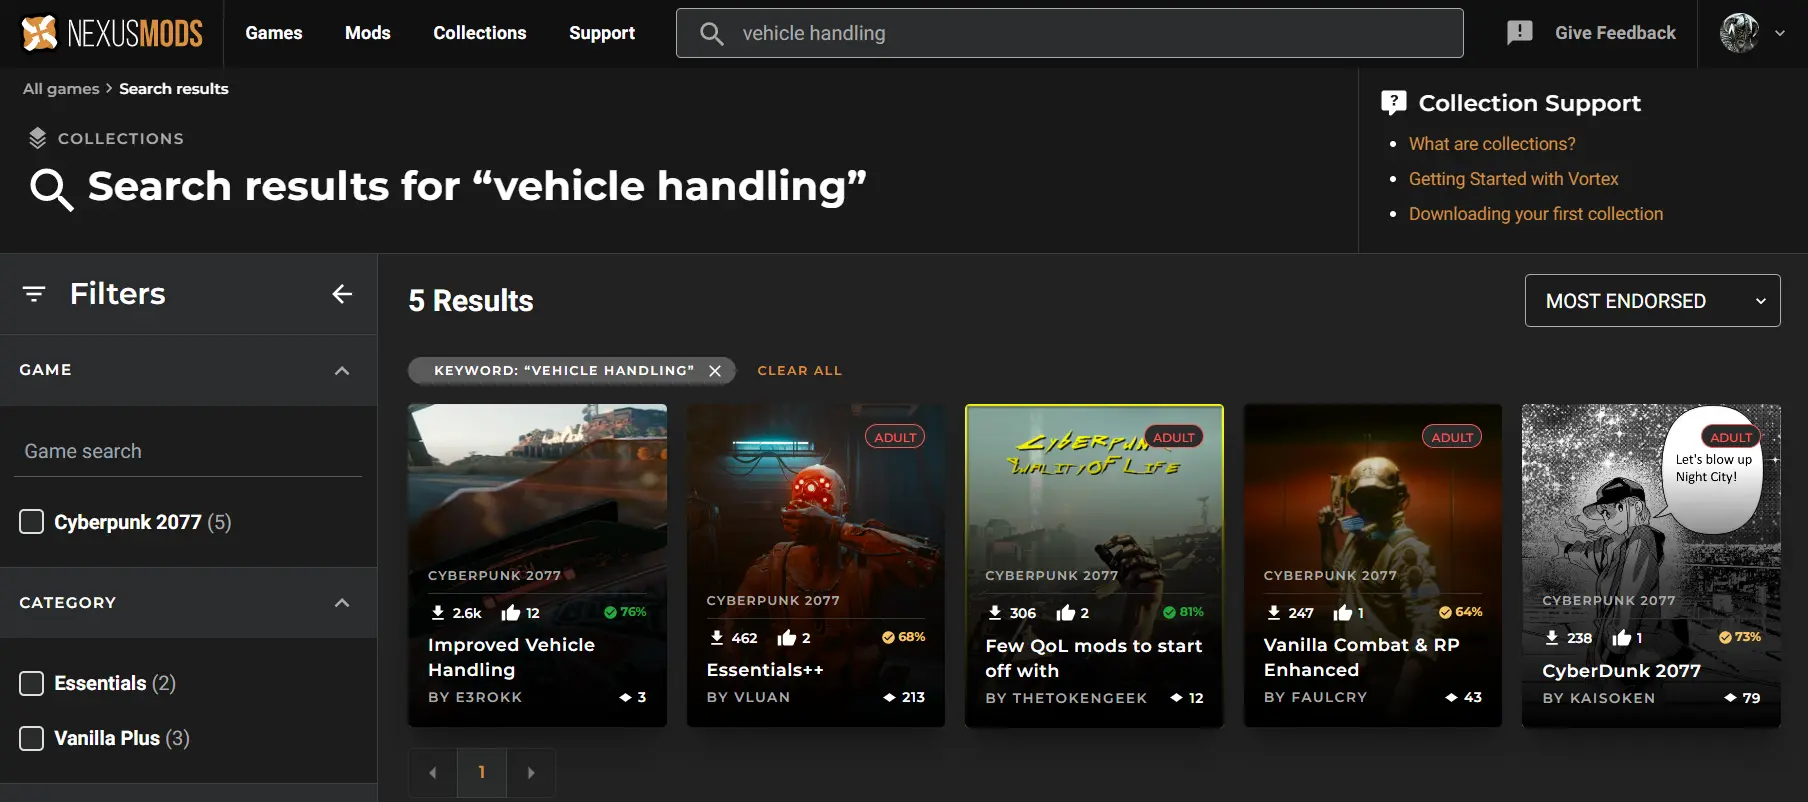
Task: Open the Support menu
Action: point(602,33)
